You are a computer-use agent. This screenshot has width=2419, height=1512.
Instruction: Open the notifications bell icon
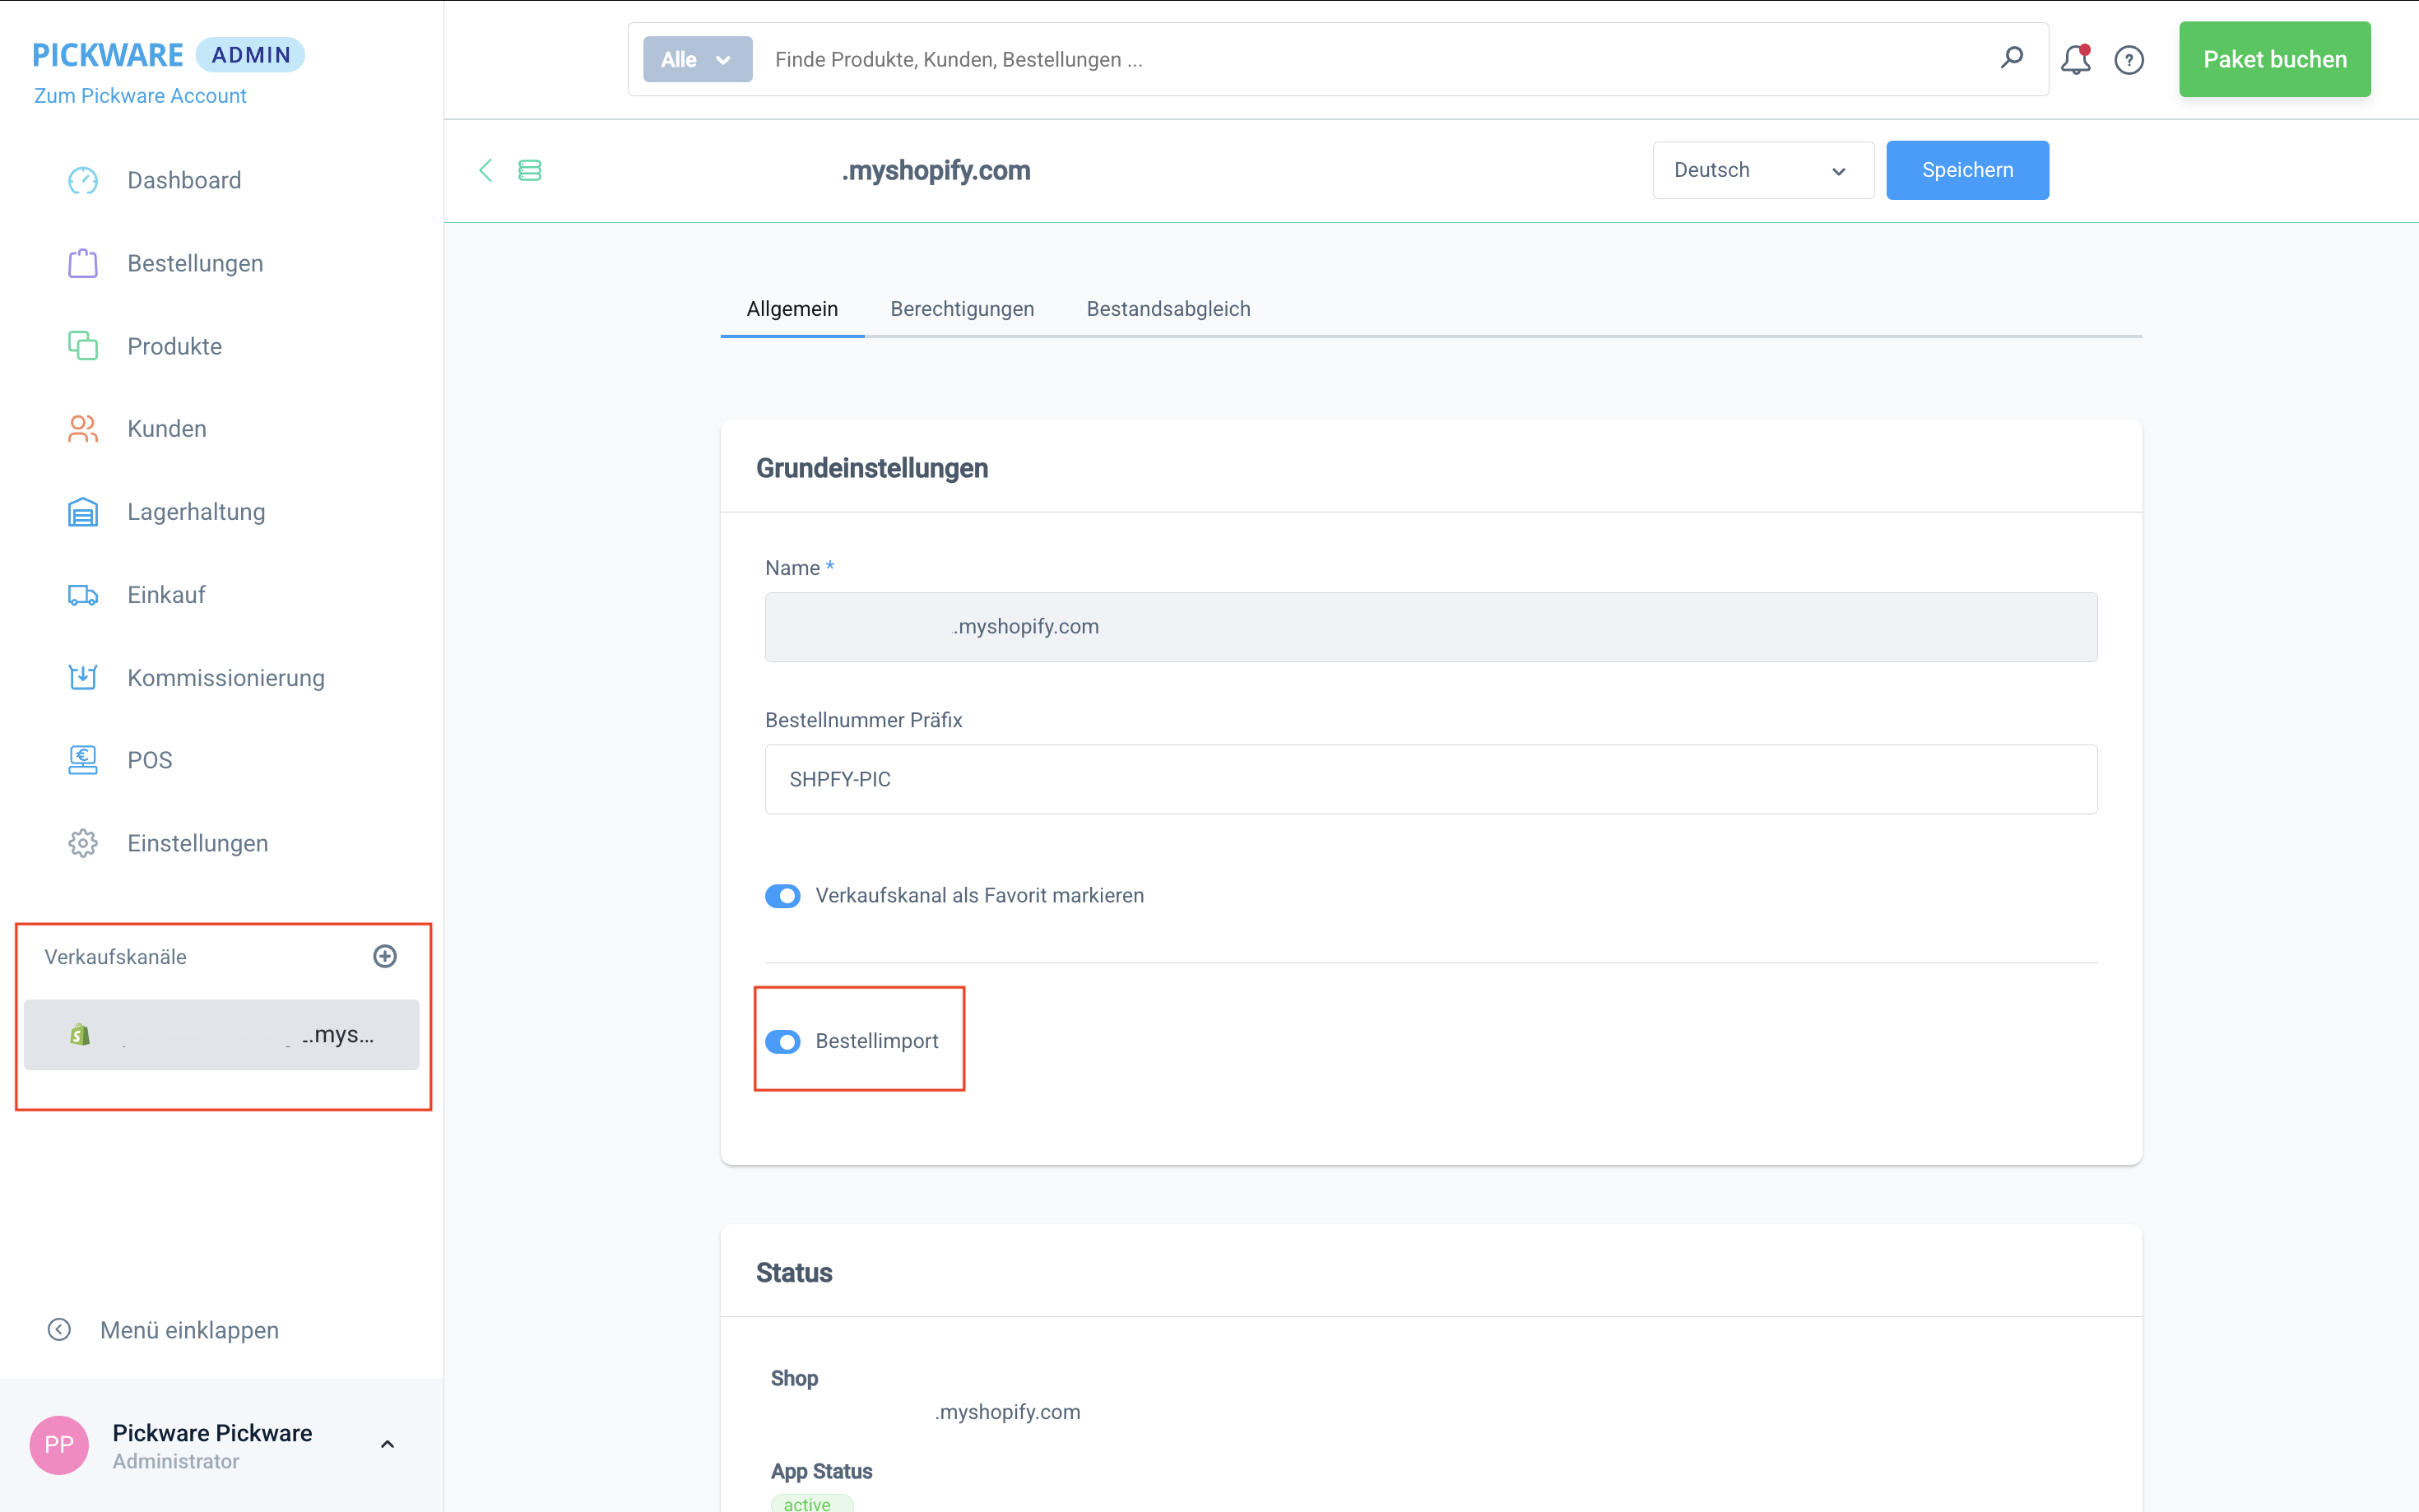coord(2075,60)
